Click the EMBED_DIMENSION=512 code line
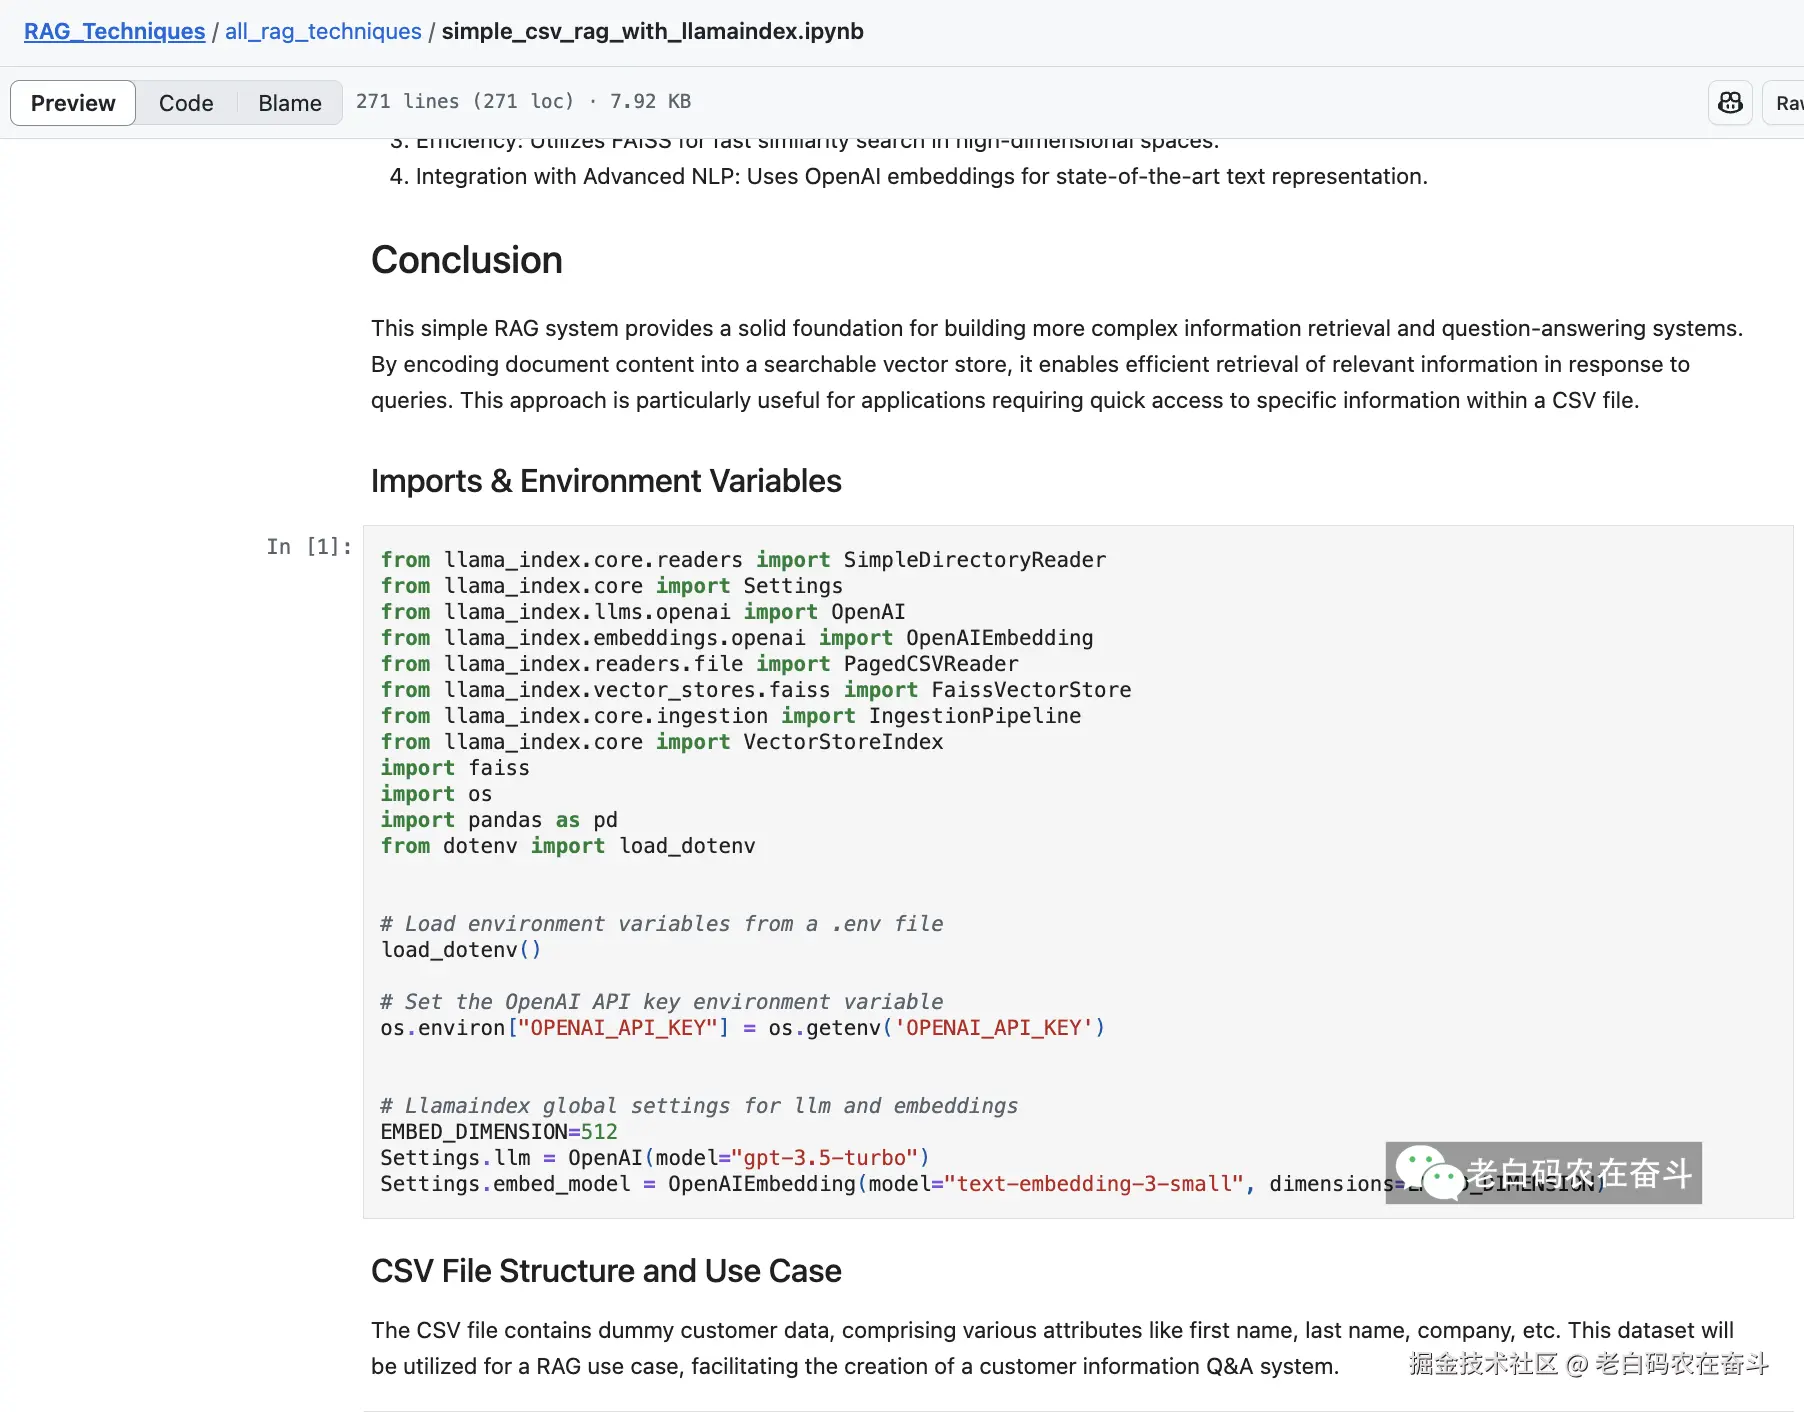Screen dimensions: 1804x1412 coord(499,1132)
